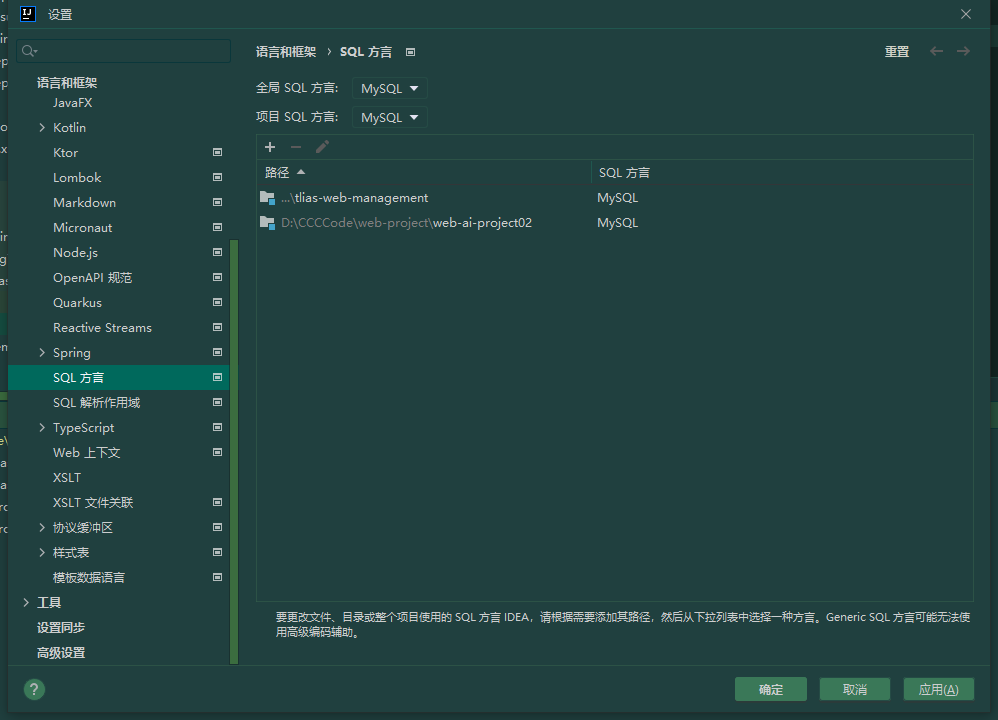
Task: Select JavaFX settings page
Action: coord(73,102)
